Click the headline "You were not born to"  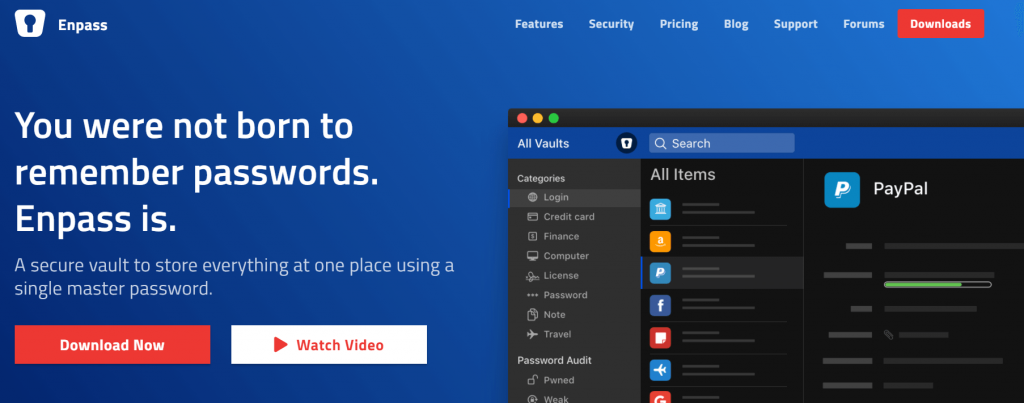(184, 125)
